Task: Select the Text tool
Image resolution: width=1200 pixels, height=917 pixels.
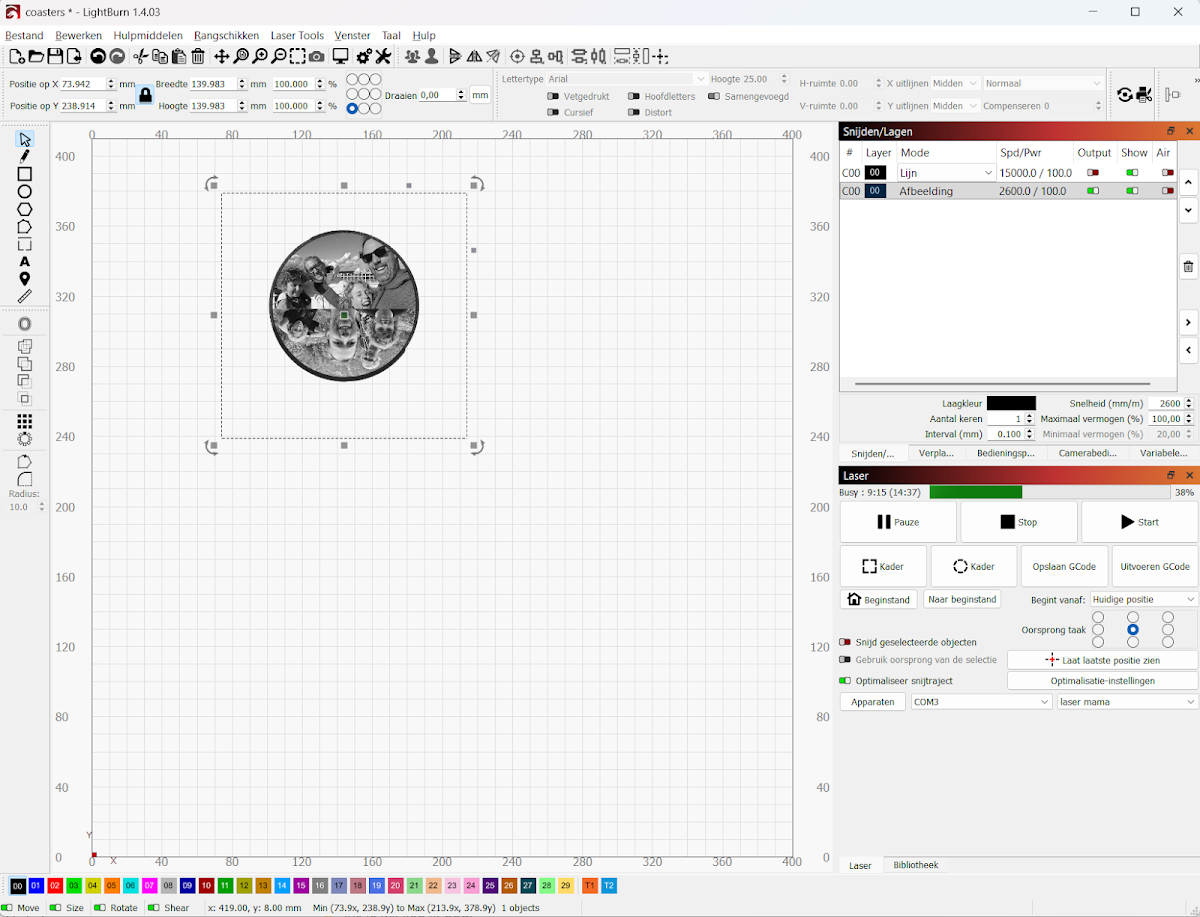Action: 25,261
